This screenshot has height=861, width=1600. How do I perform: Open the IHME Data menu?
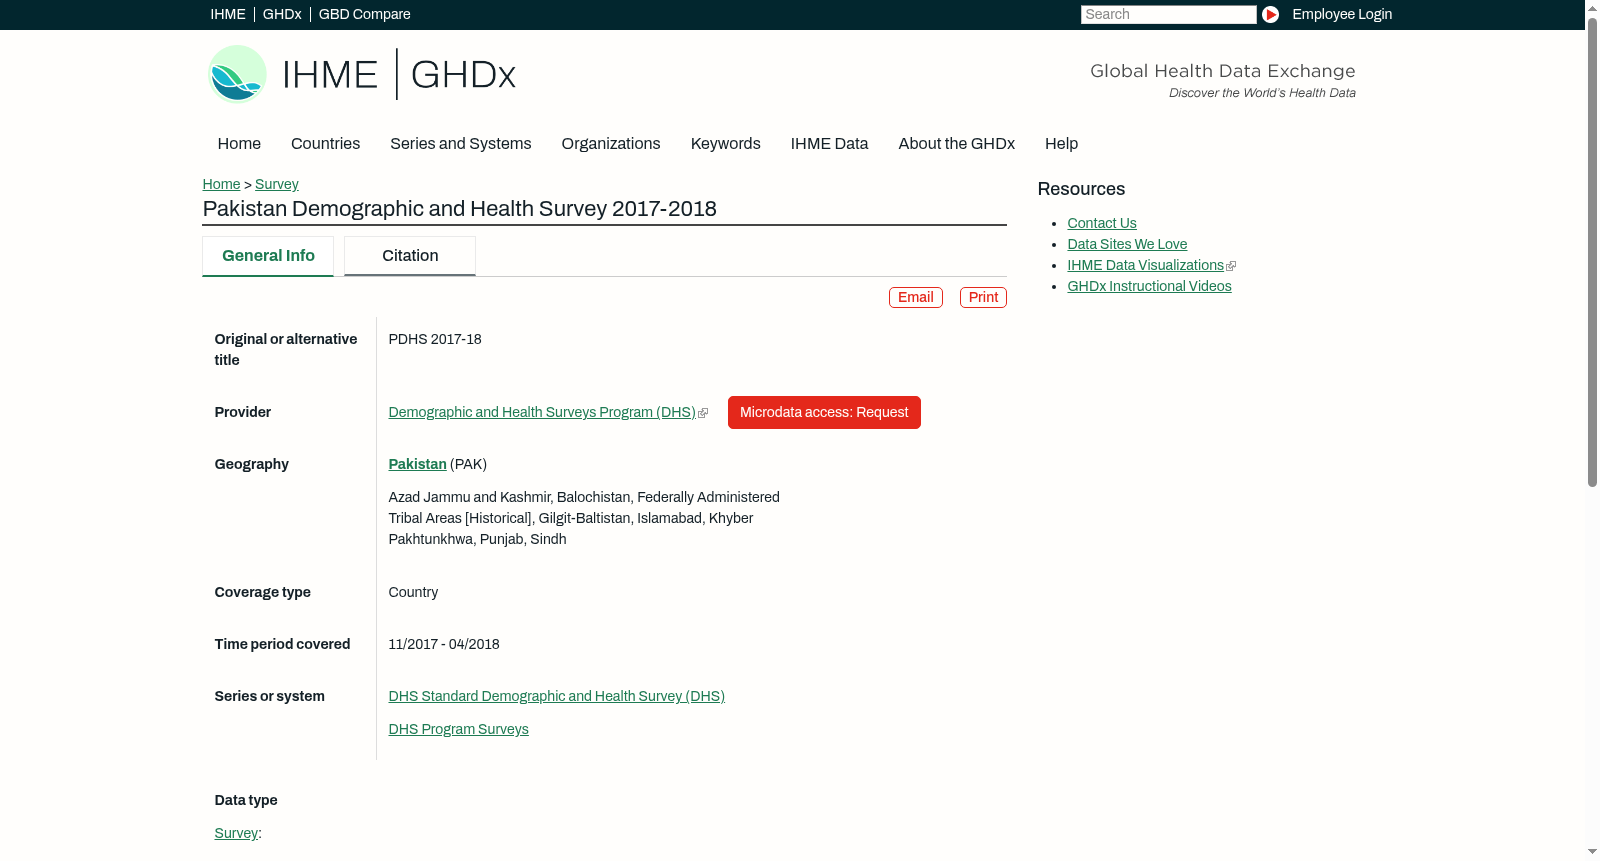[x=829, y=144]
